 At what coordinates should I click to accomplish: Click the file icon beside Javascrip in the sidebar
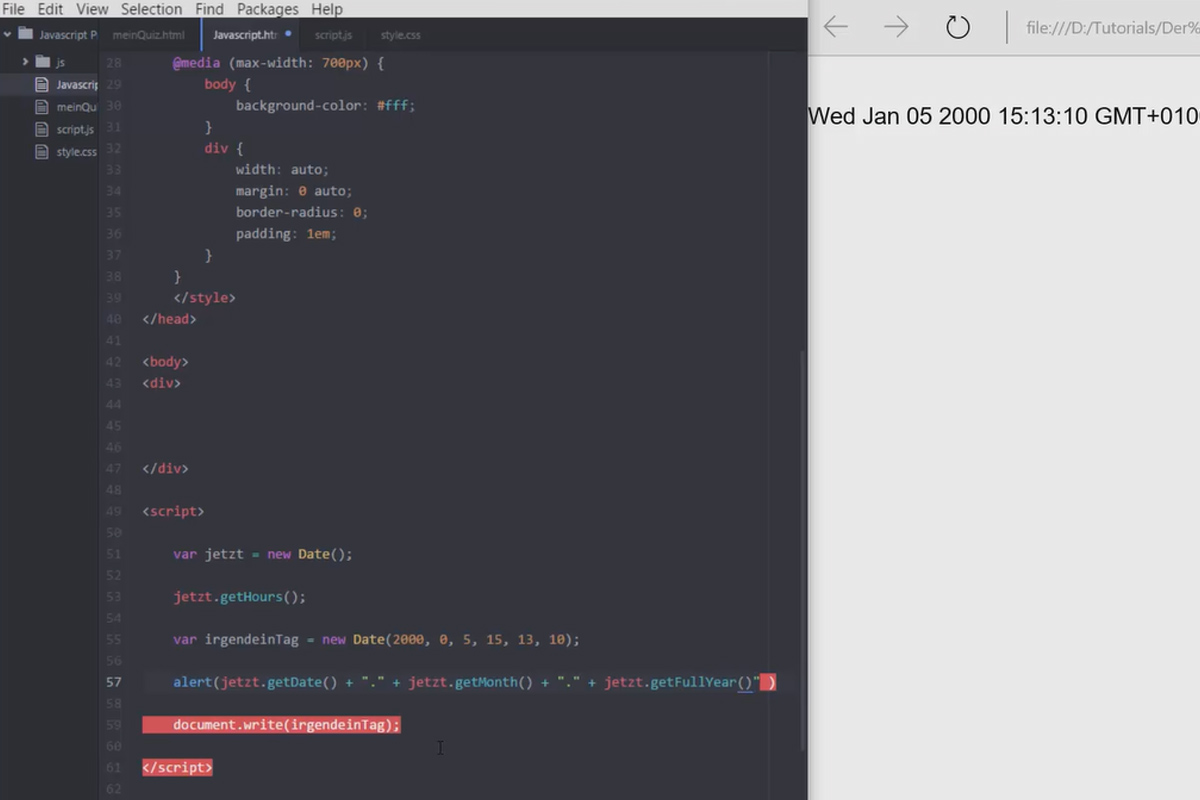click(x=42, y=85)
